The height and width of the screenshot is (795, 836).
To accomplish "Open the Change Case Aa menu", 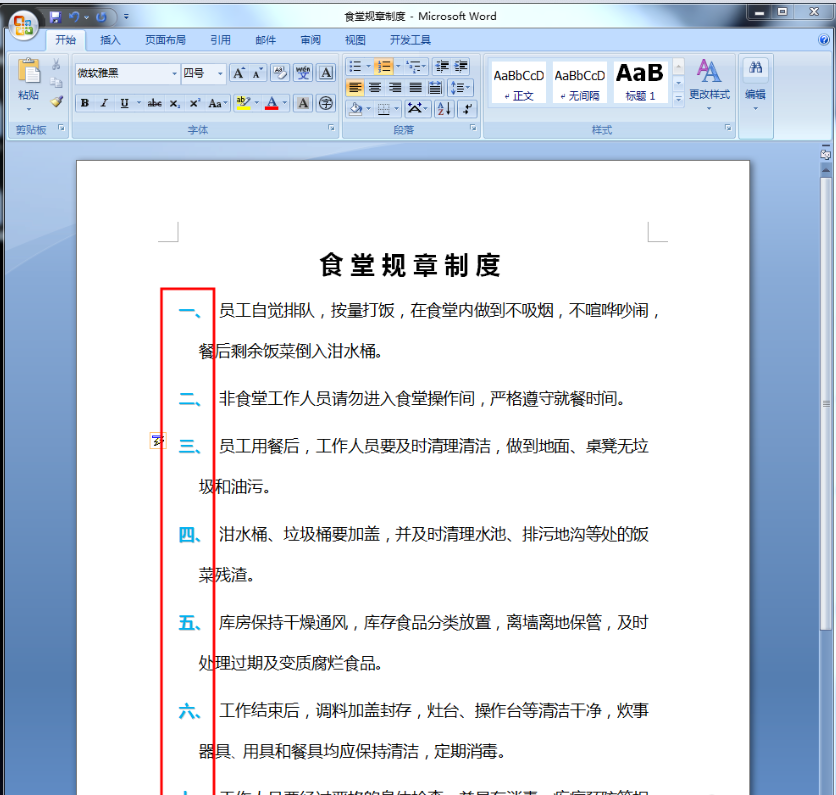I will (218, 103).
